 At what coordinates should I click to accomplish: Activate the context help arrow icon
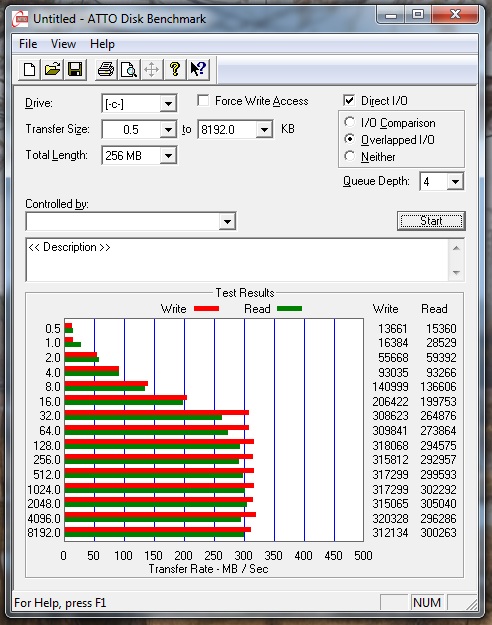pyautogui.click(x=198, y=69)
